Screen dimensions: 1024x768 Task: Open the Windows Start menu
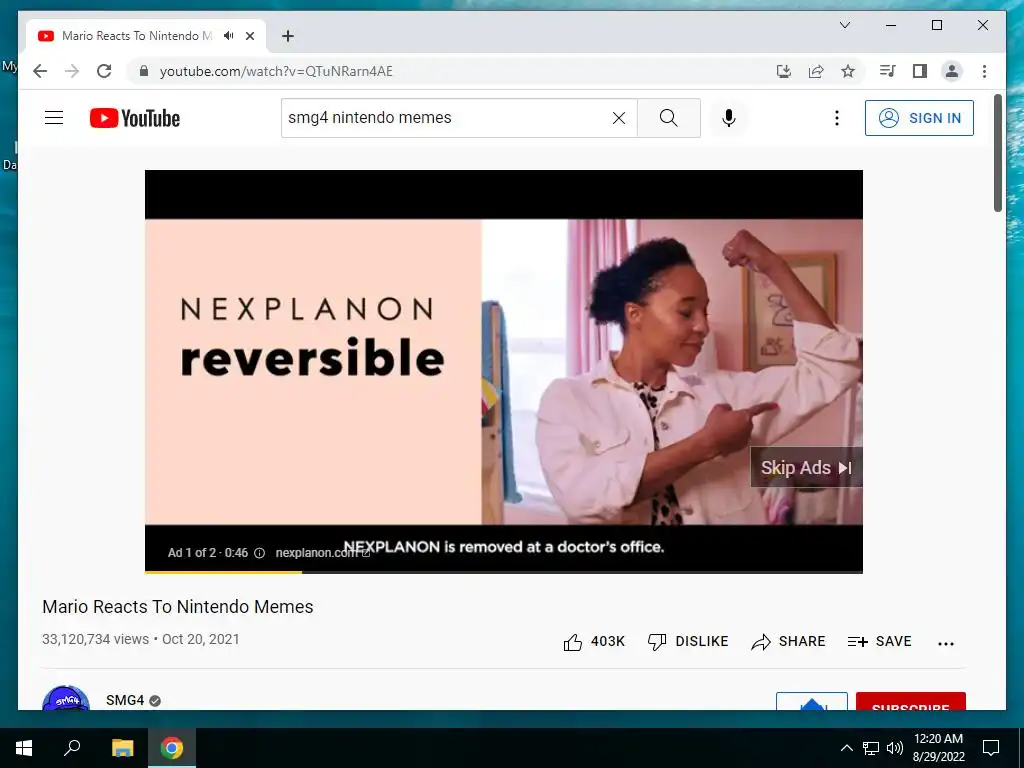pos(24,748)
